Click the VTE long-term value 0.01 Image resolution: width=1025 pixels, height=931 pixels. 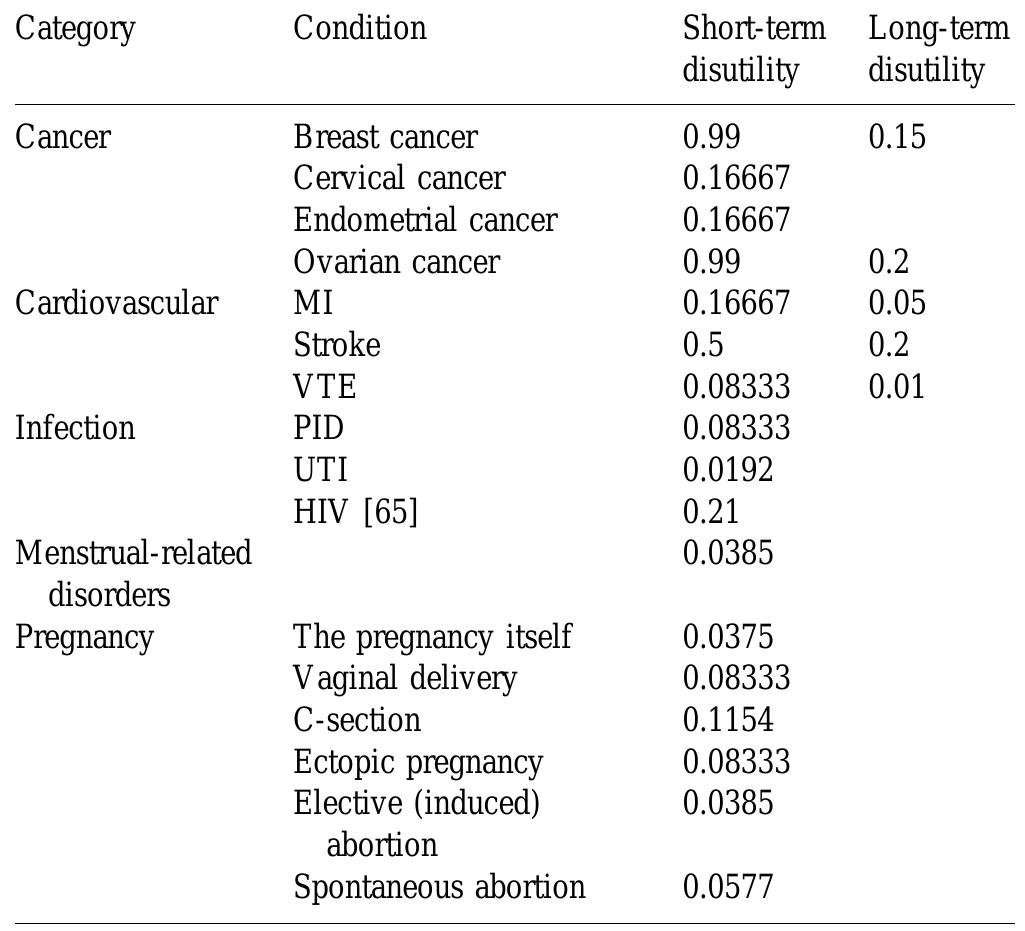pyautogui.click(x=897, y=387)
